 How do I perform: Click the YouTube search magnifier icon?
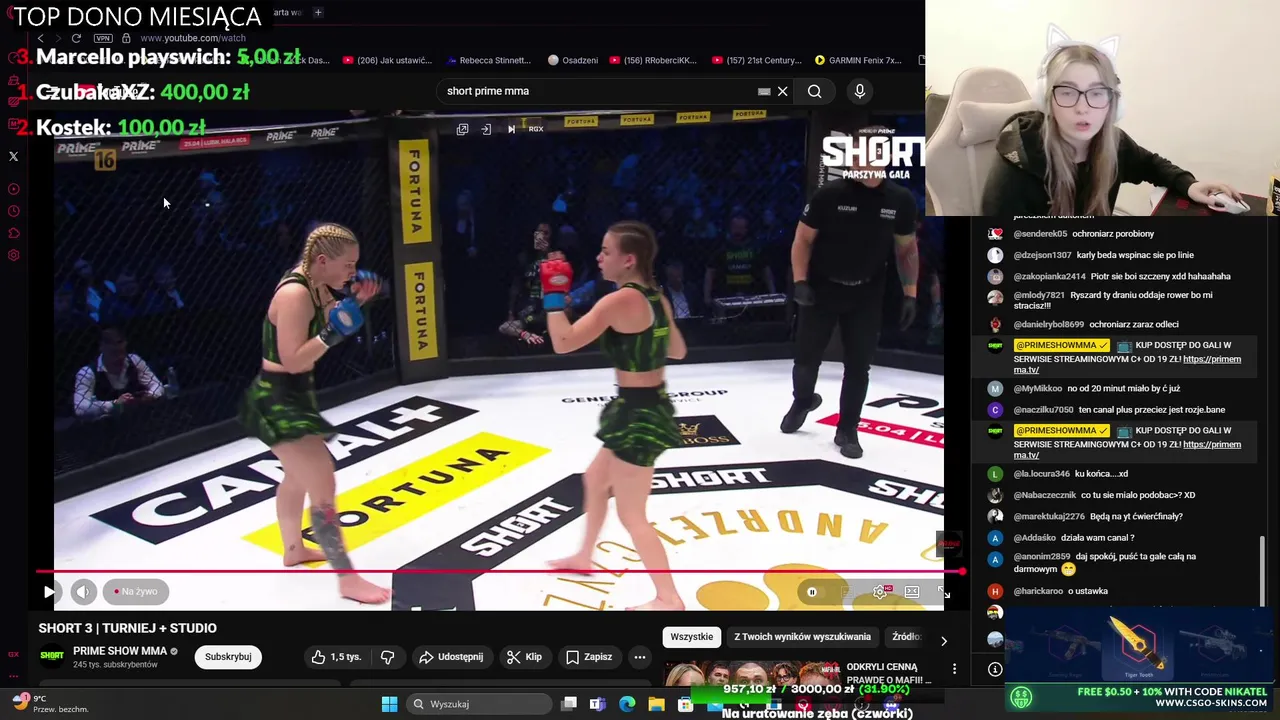coord(814,91)
